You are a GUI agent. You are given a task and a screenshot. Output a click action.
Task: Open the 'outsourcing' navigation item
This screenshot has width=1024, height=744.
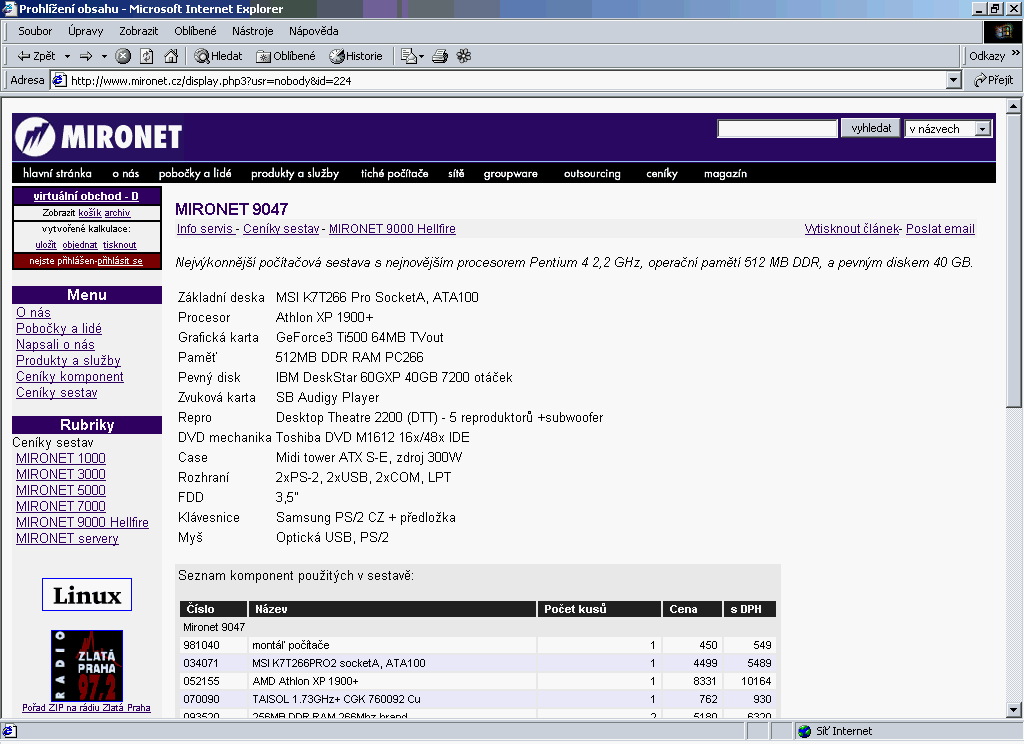592,173
